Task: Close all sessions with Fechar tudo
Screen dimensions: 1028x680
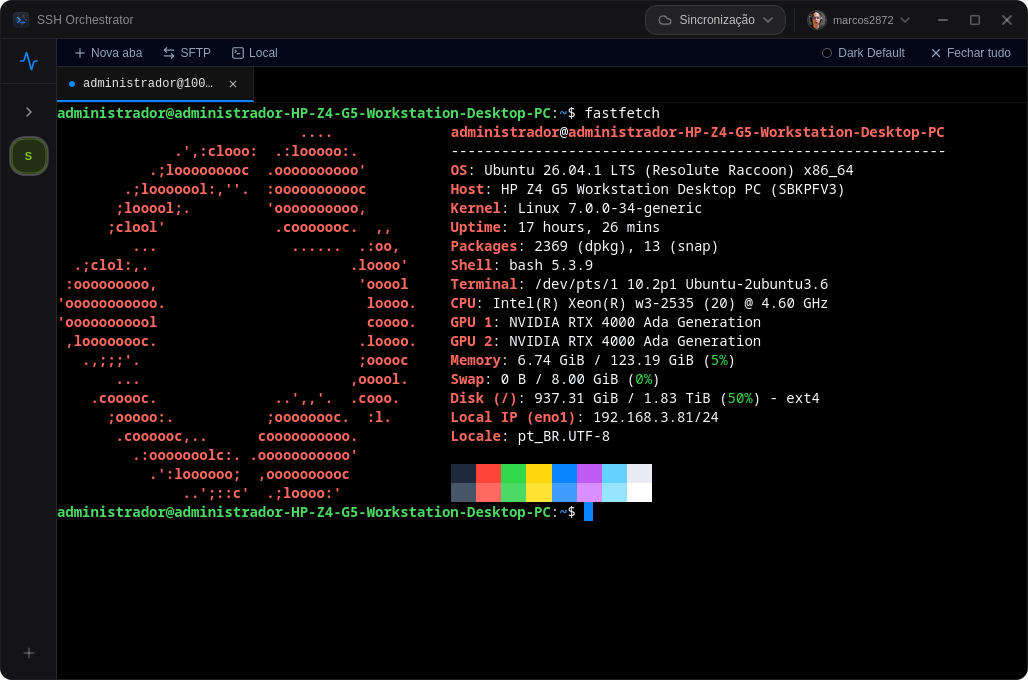Action: click(x=971, y=53)
